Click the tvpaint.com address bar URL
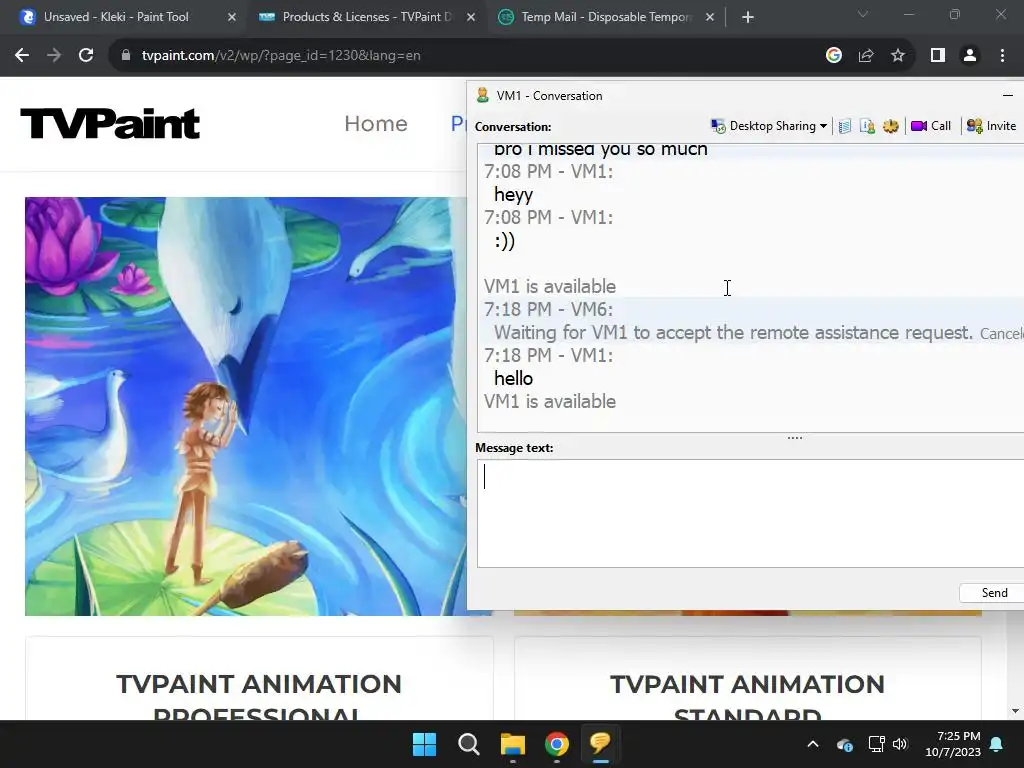This screenshot has width=1024, height=768. point(281,56)
